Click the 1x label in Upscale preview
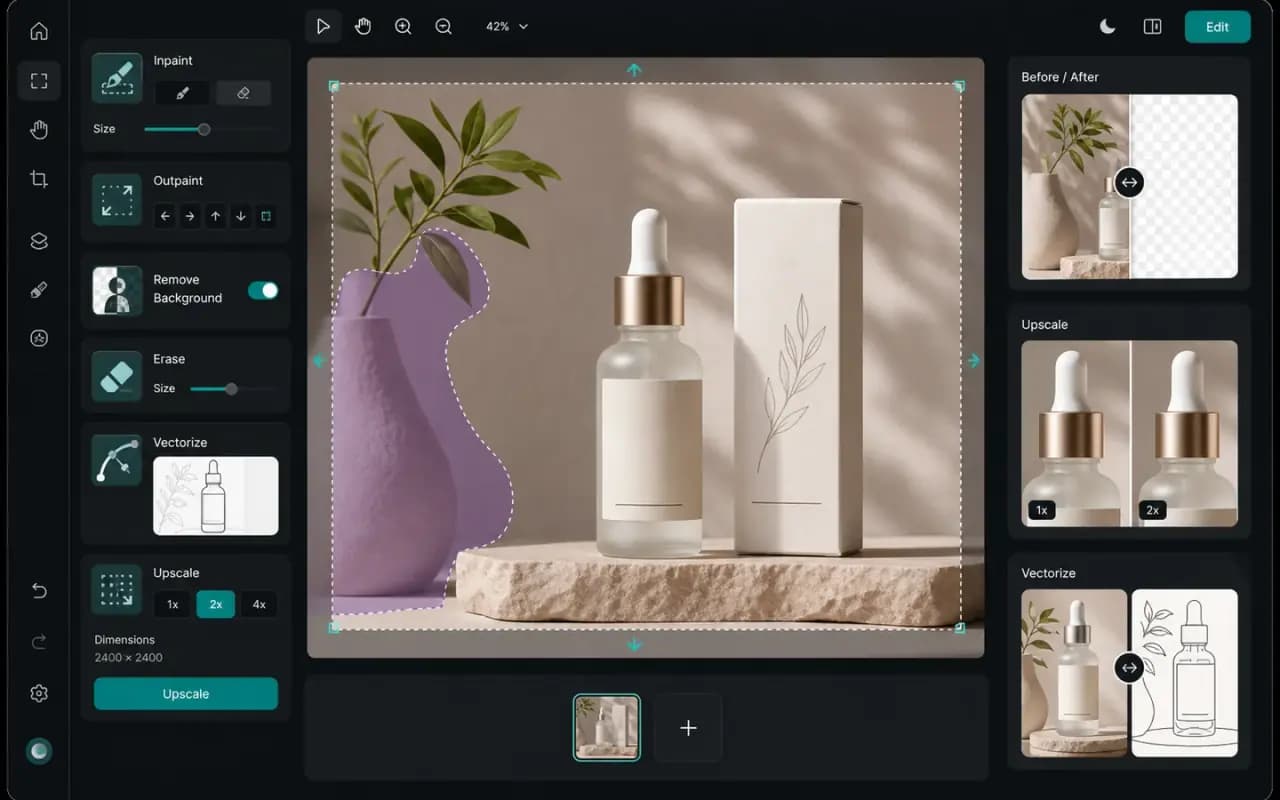Image resolution: width=1280 pixels, height=800 pixels. (x=1041, y=510)
